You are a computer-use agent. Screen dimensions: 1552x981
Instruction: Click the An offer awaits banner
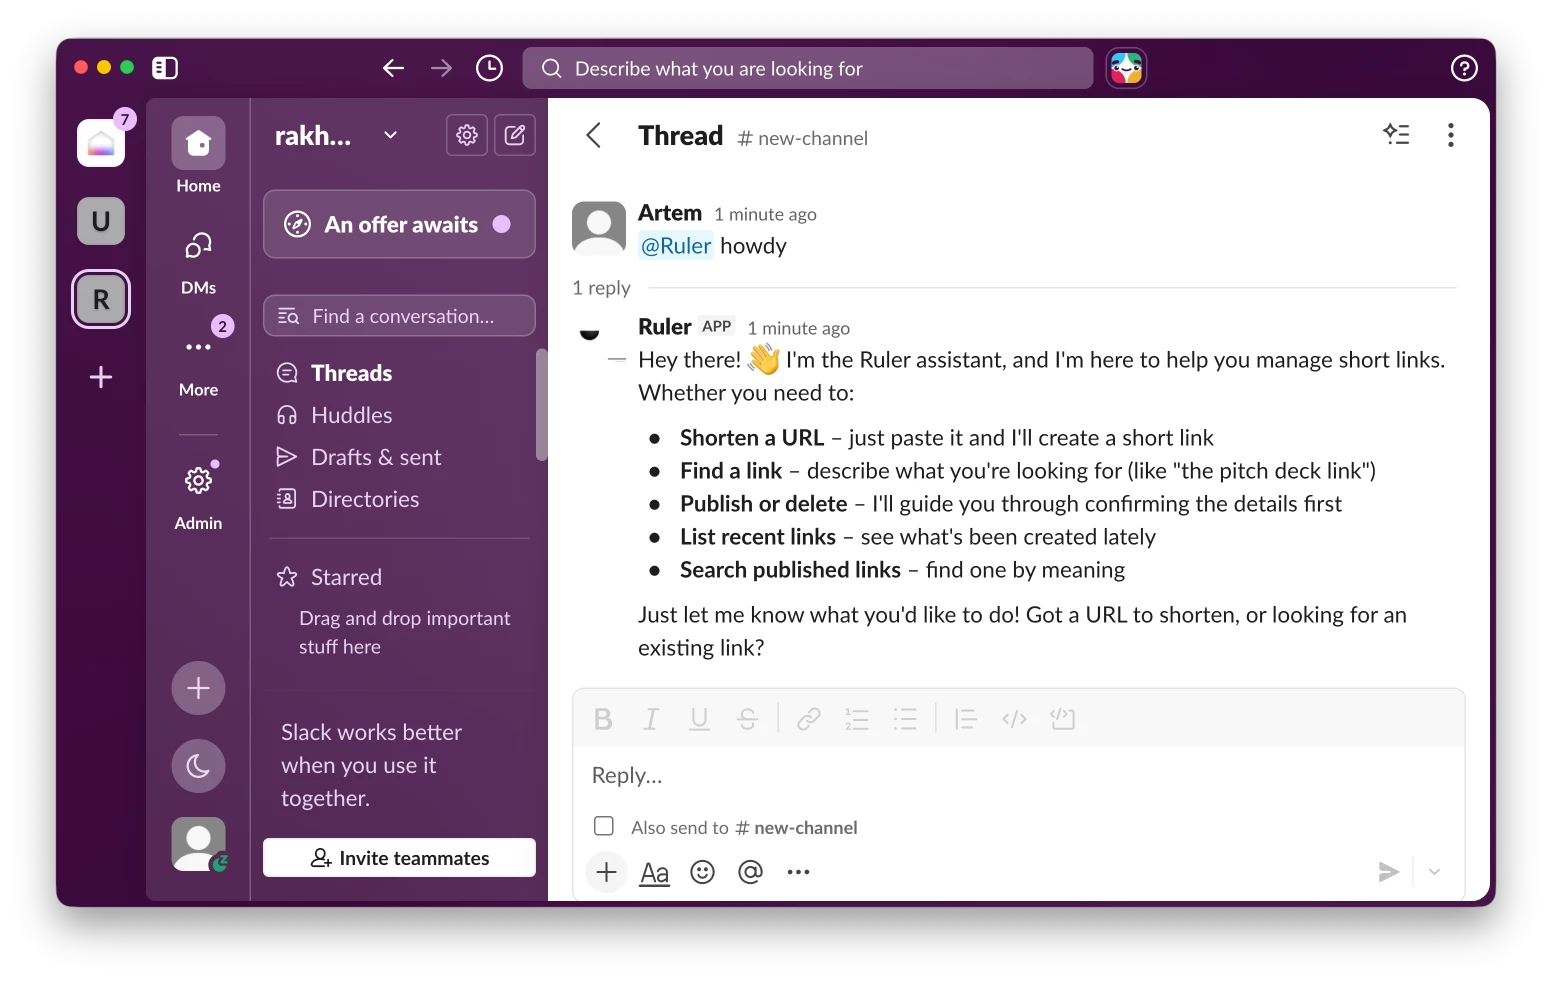coord(399,224)
